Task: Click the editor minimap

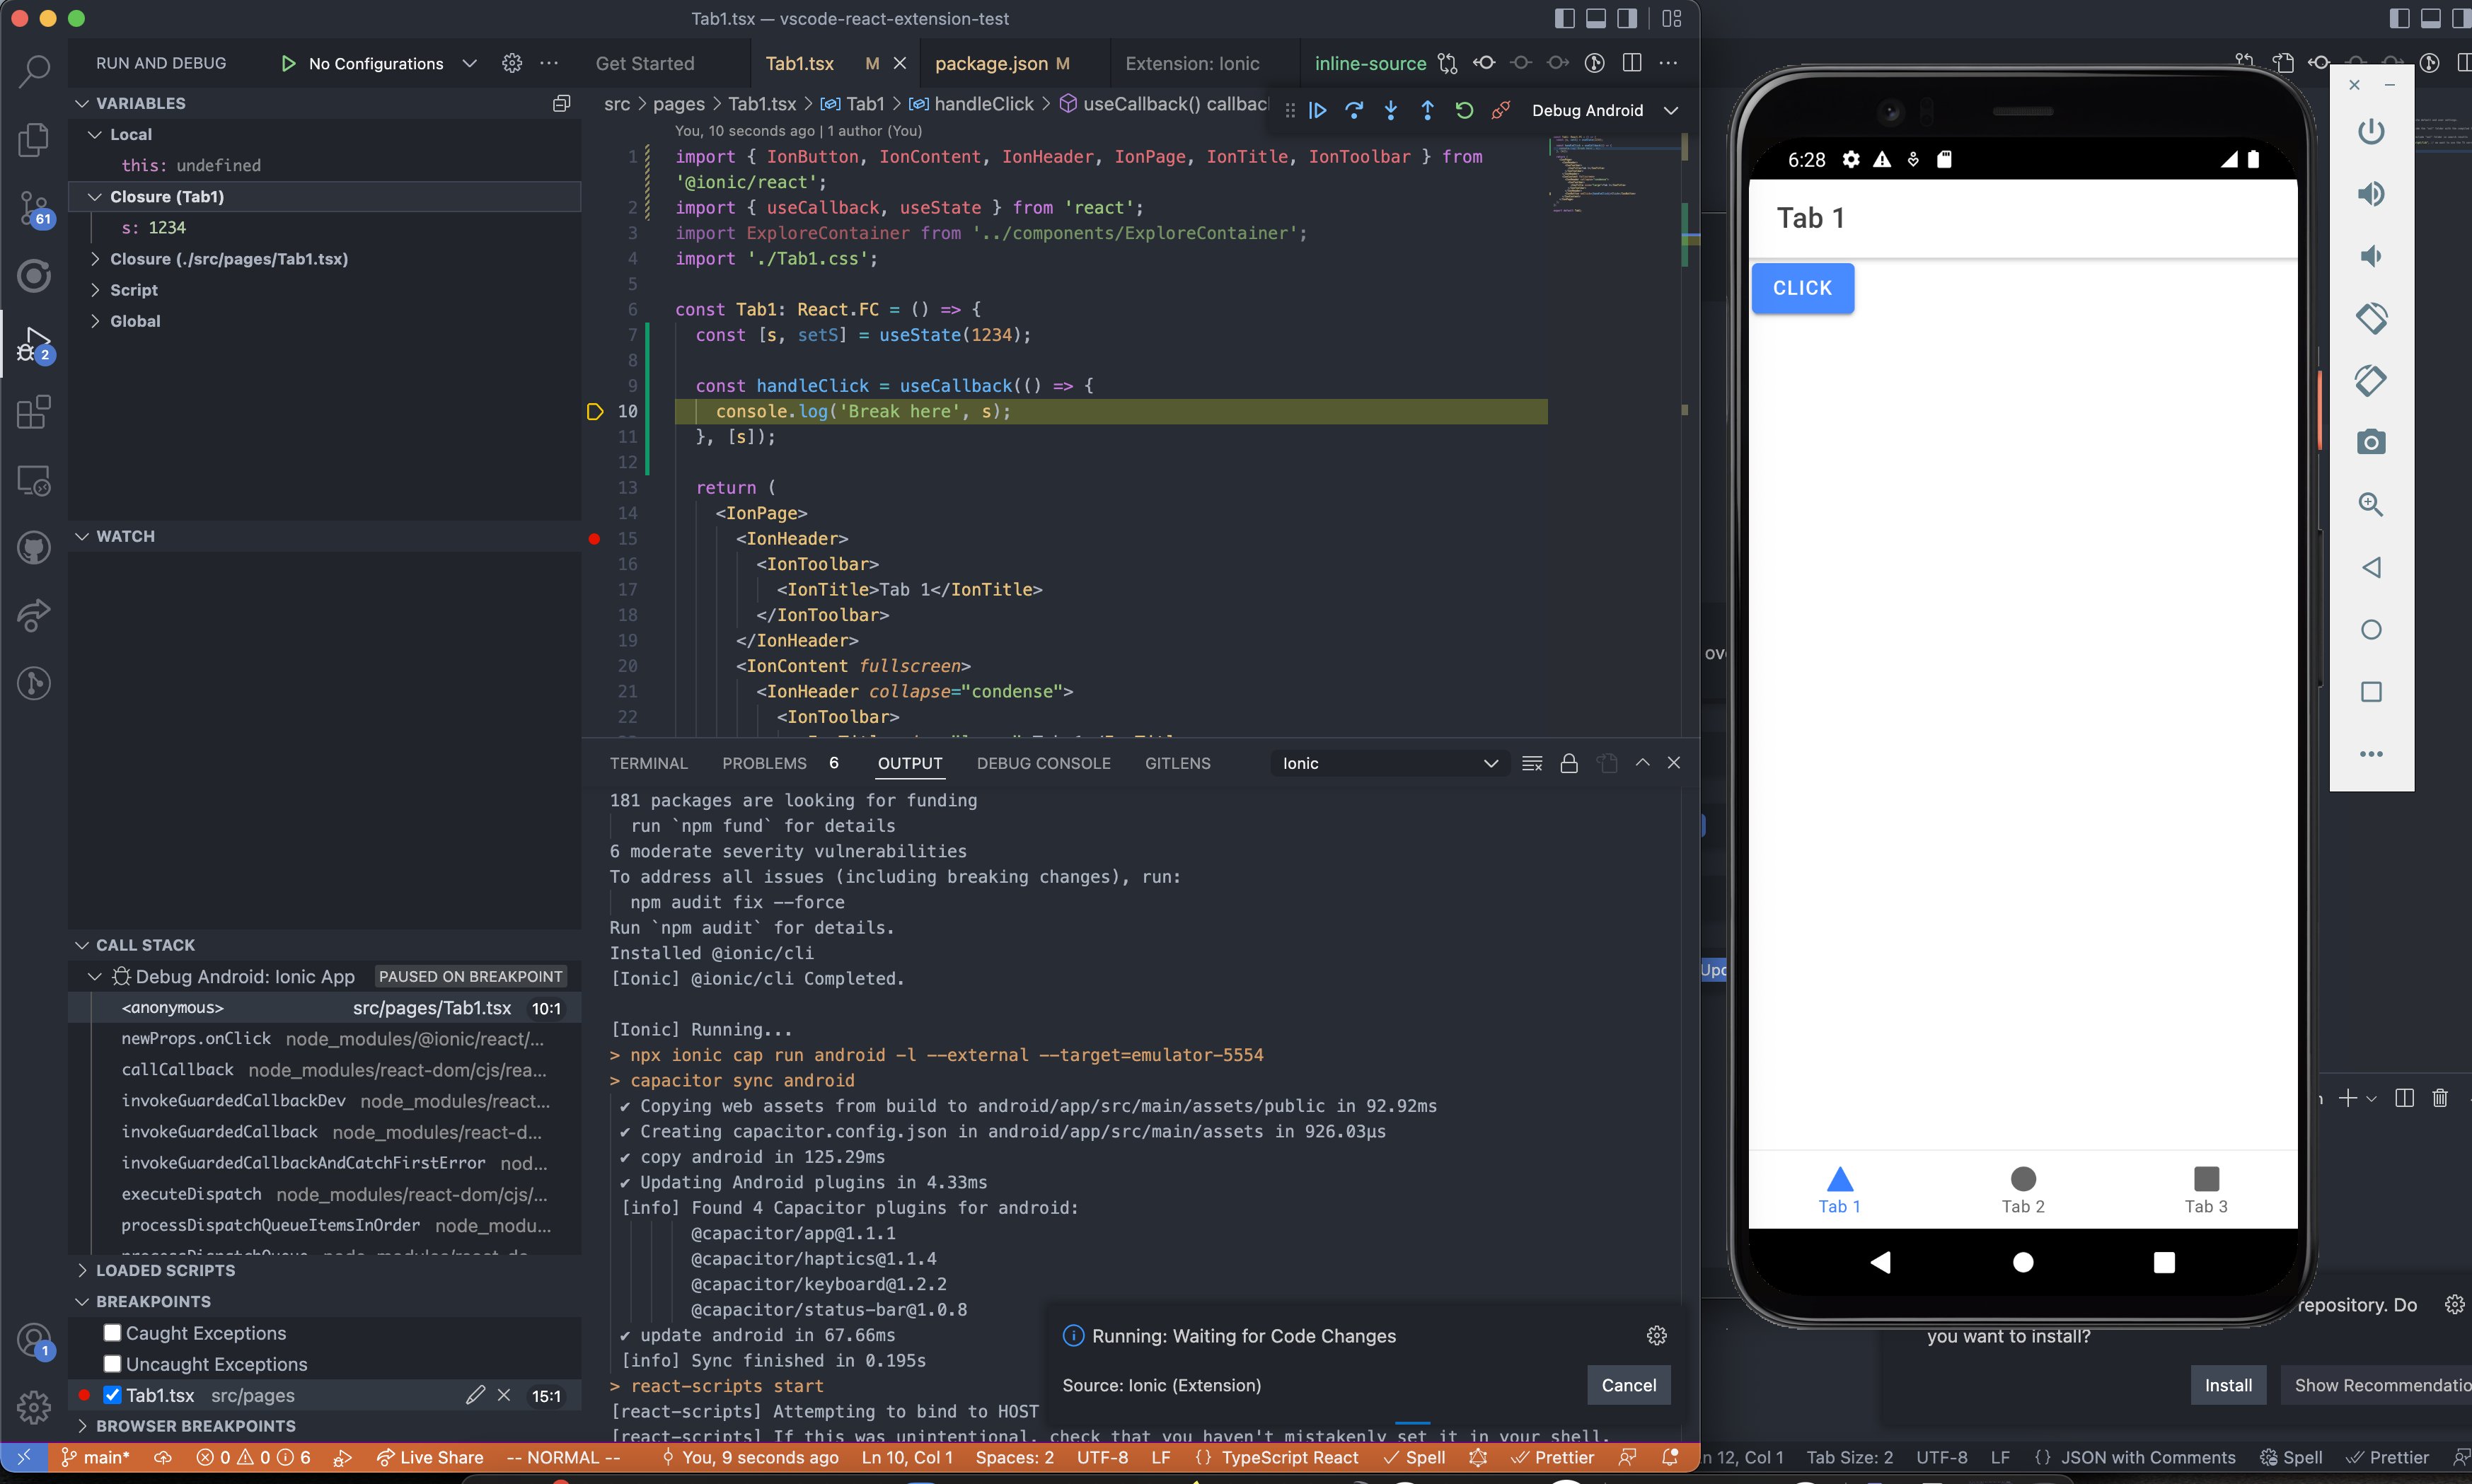Action: (1600, 180)
